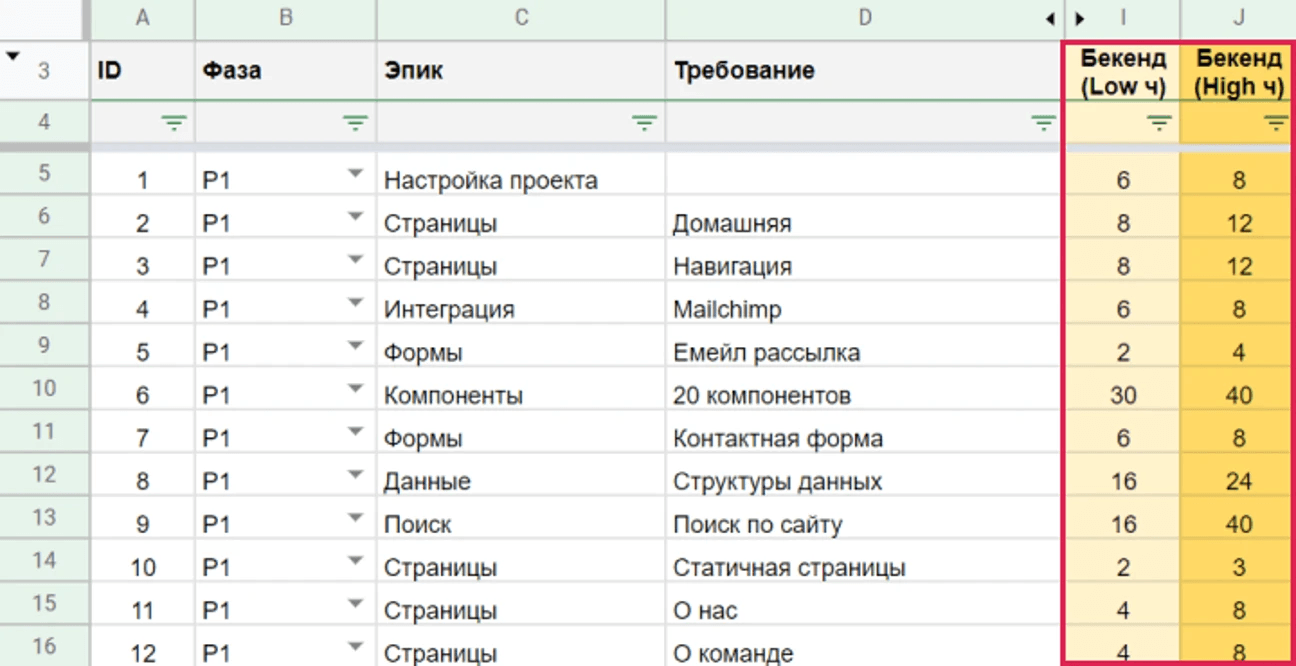Open the filter icon for Фаза column
This screenshot has width=1296, height=666.
click(355, 124)
